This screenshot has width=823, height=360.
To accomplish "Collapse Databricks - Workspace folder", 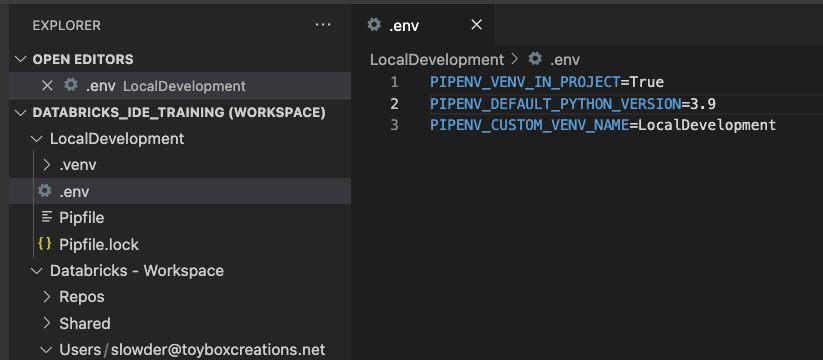I will click(37, 271).
